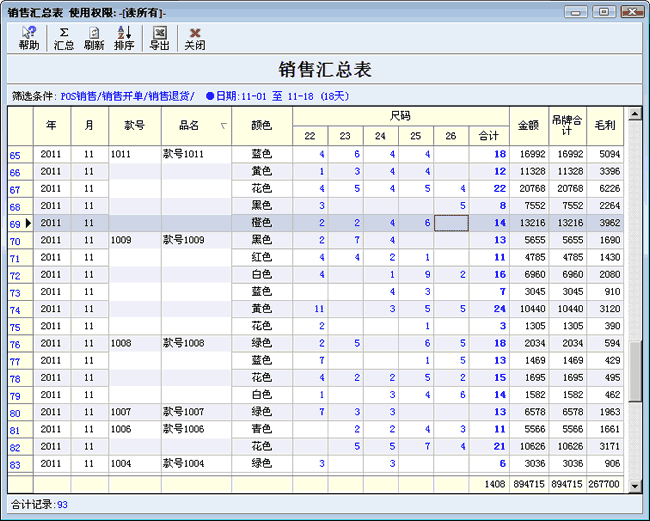Click the 日期:11-01 至 11-18 filter

click(278, 96)
